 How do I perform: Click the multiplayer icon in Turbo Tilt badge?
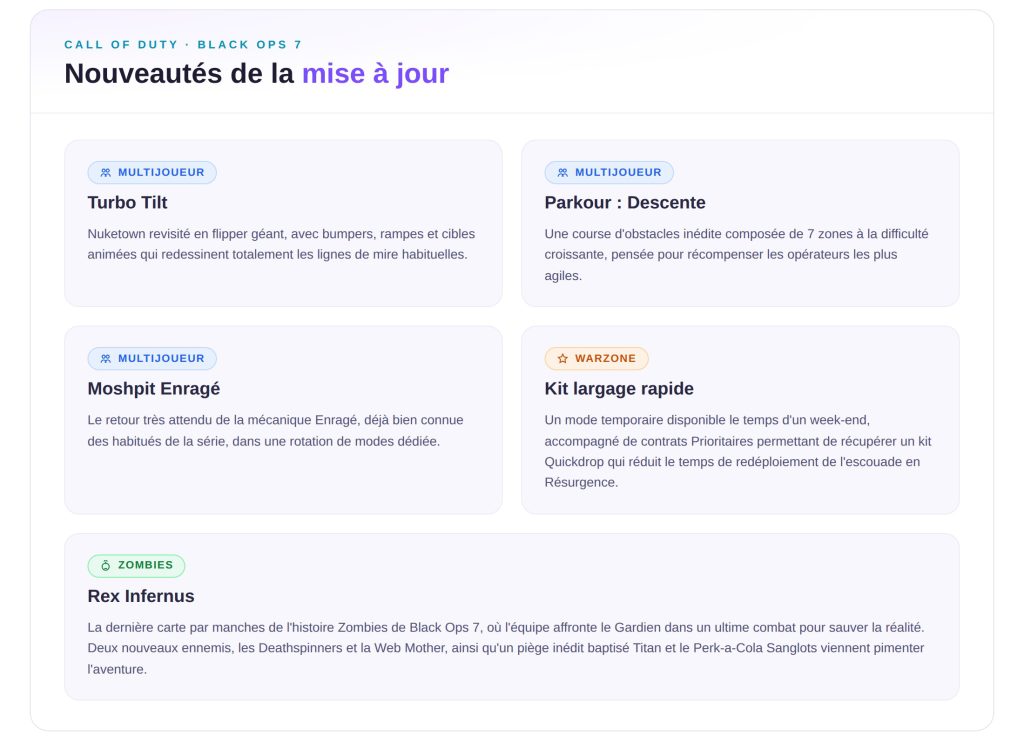(106, 172)
